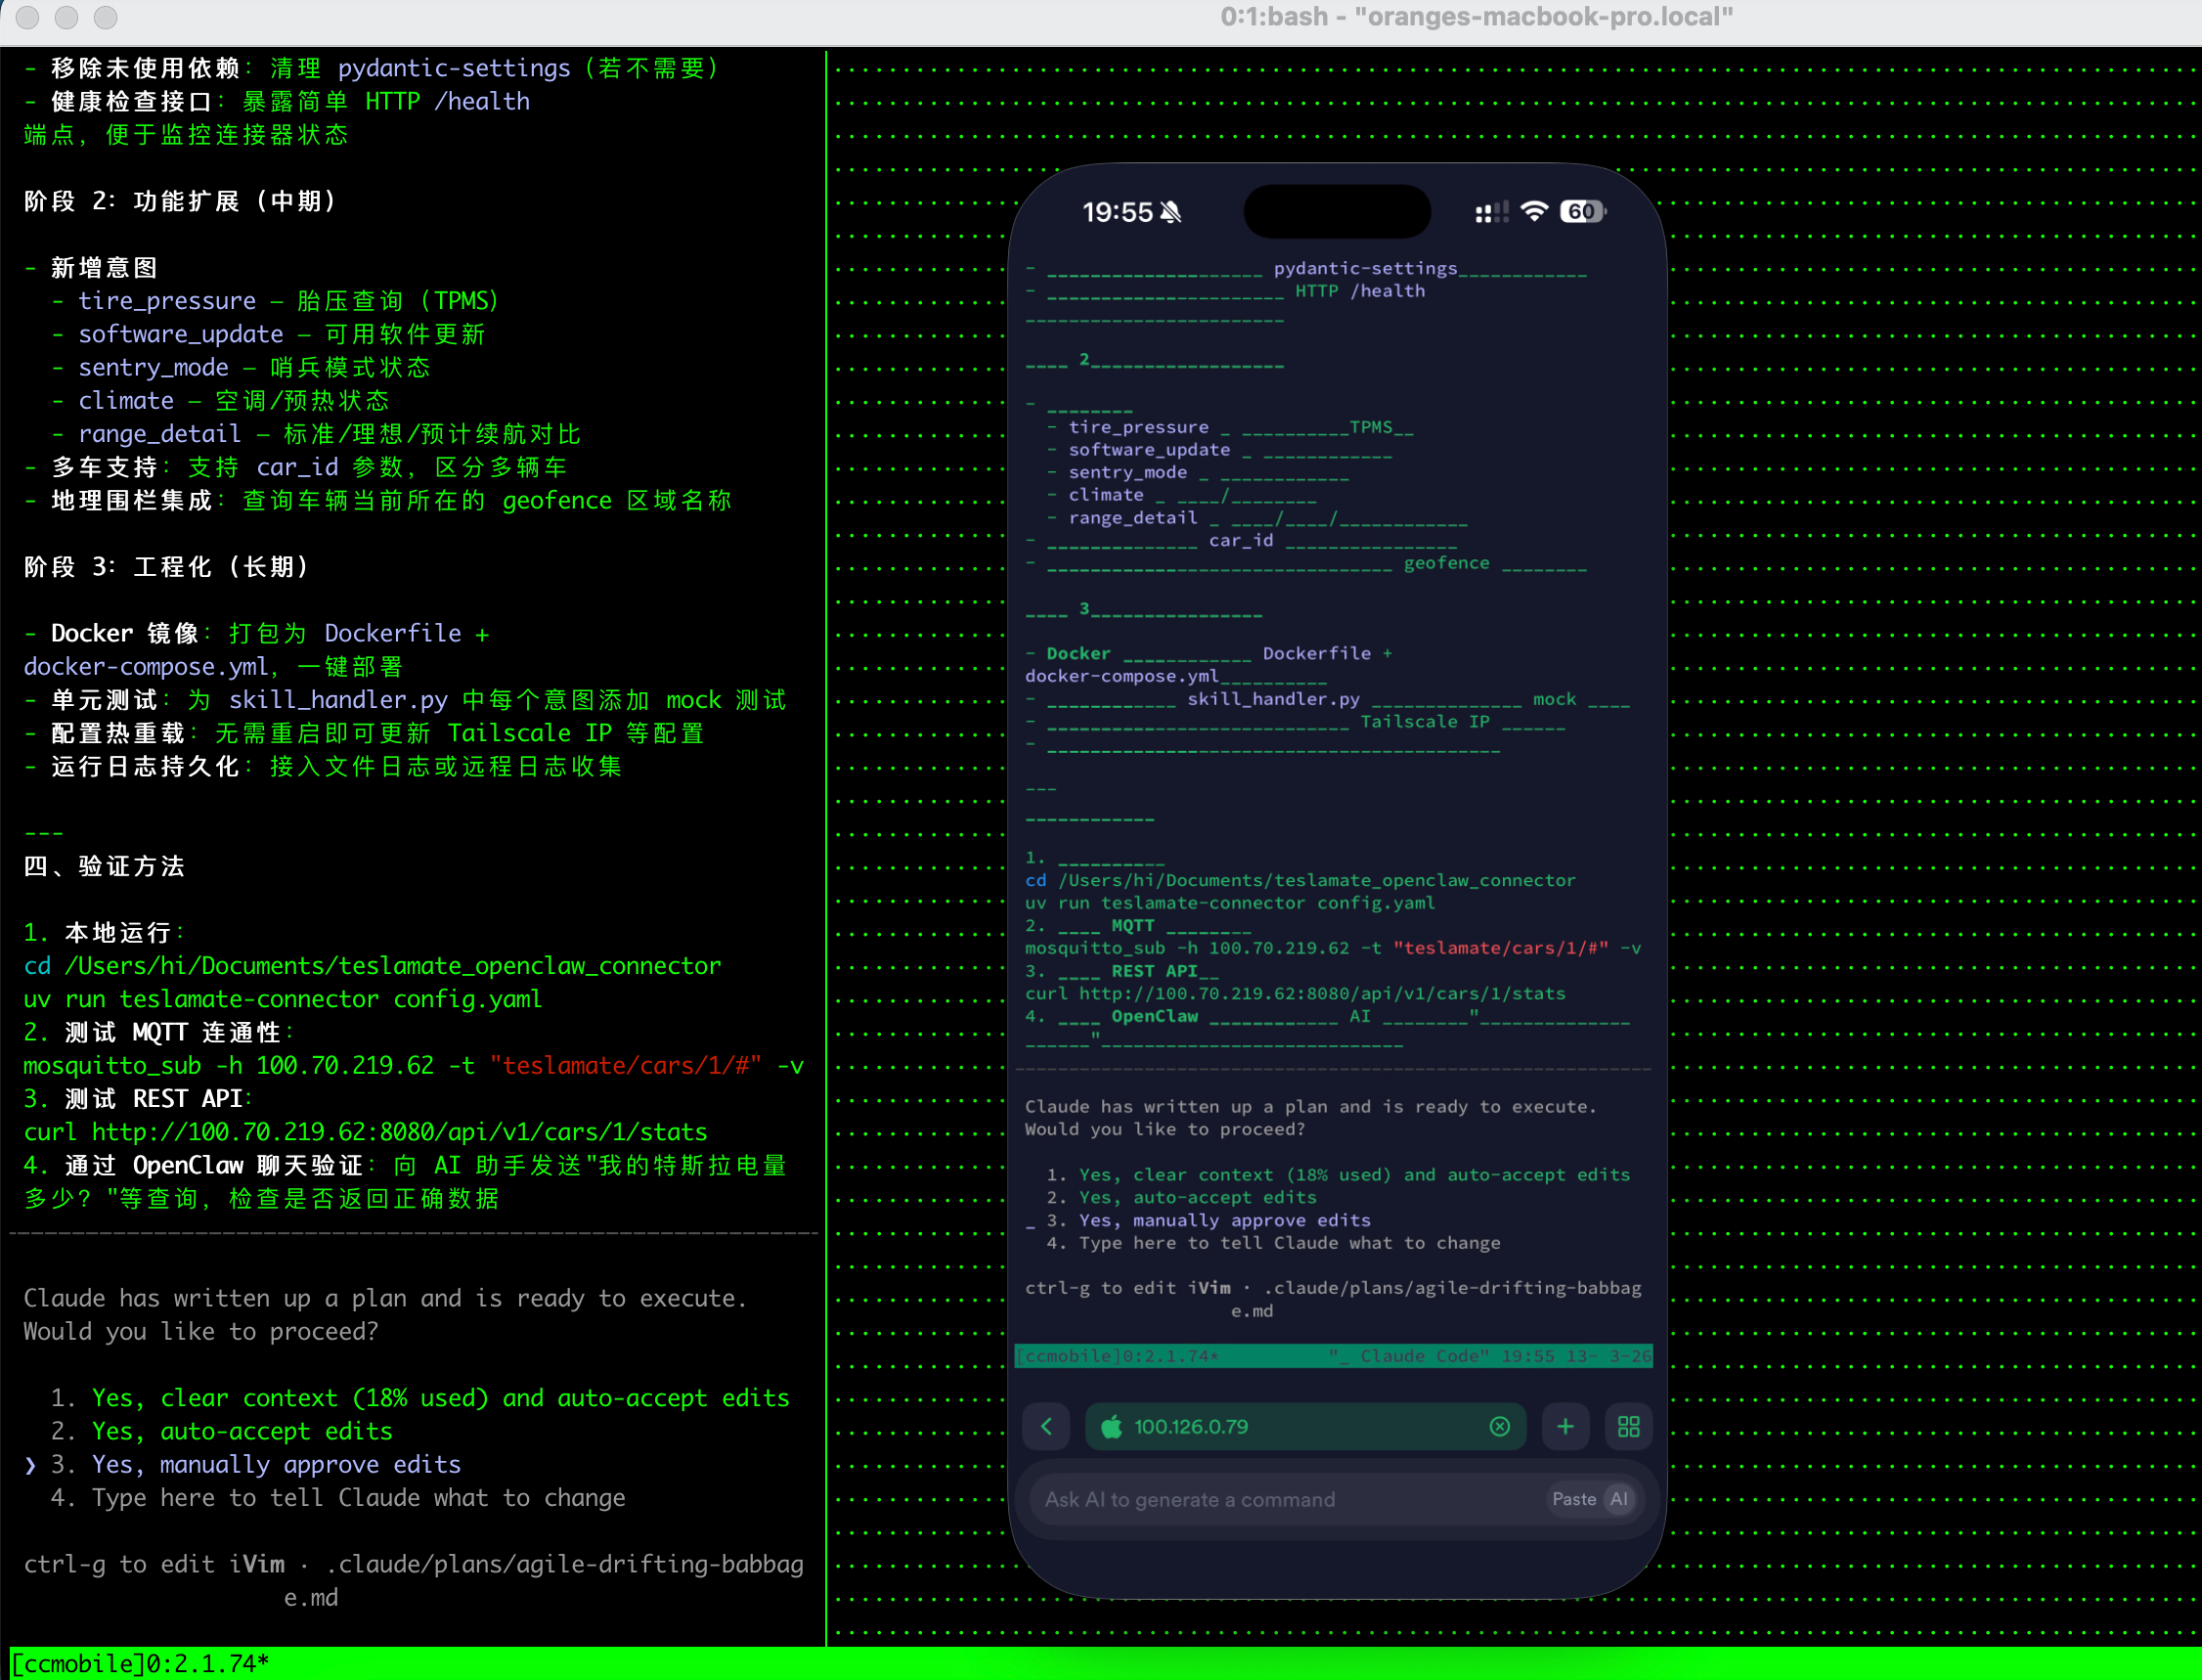Select 'Yes, clear context (18% used)' in left terminal

pos(420,1397)
